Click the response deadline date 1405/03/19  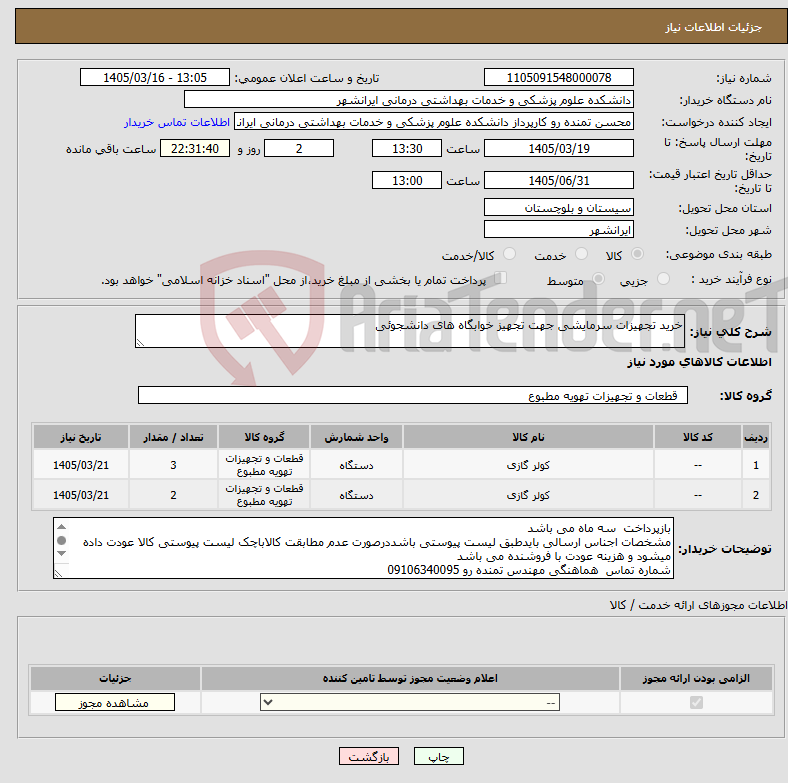coord(559,148)
